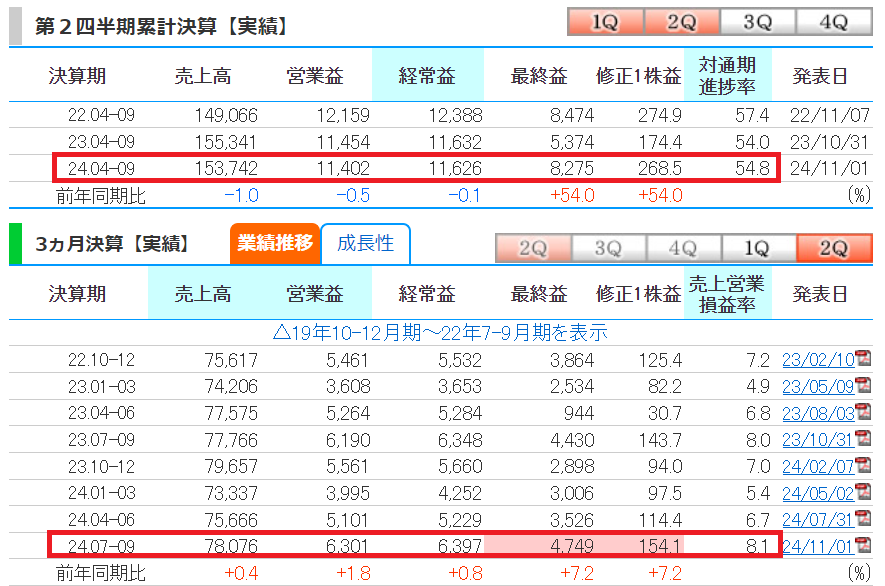
Task: Open PDF icon beside 24/02/07 date
Action: click(863, 465)
